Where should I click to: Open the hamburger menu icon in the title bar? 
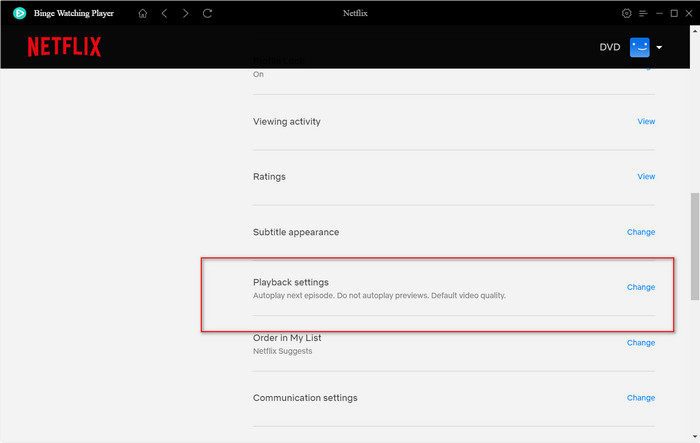tap(643, 13)
